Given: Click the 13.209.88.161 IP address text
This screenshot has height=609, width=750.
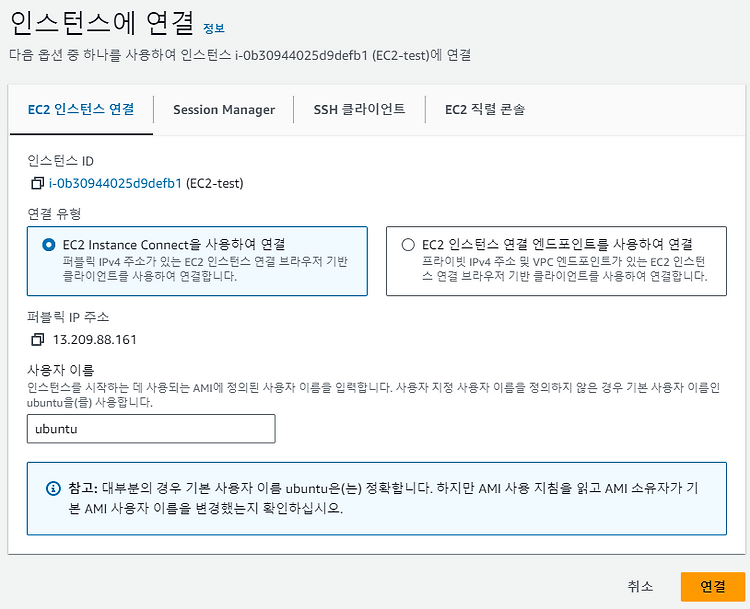Looking at the screenshot, I should 95,340.
